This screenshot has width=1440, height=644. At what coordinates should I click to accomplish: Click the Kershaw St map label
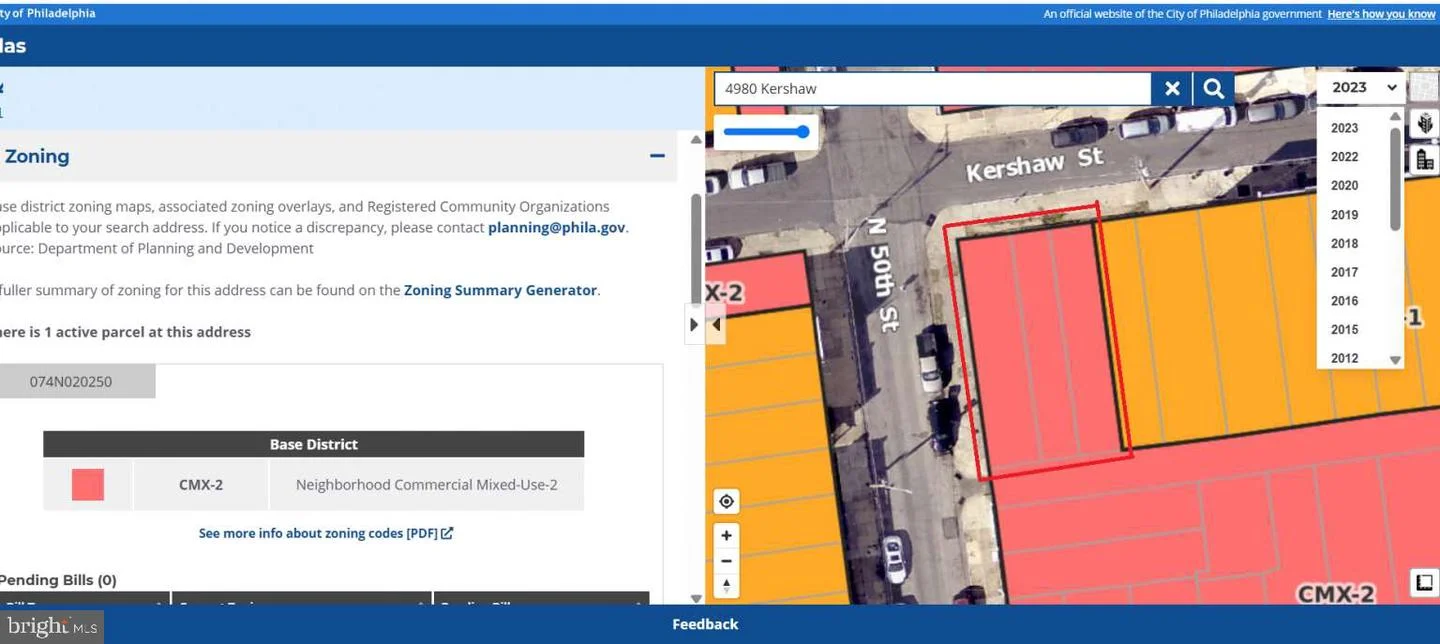click(1034, 163)
